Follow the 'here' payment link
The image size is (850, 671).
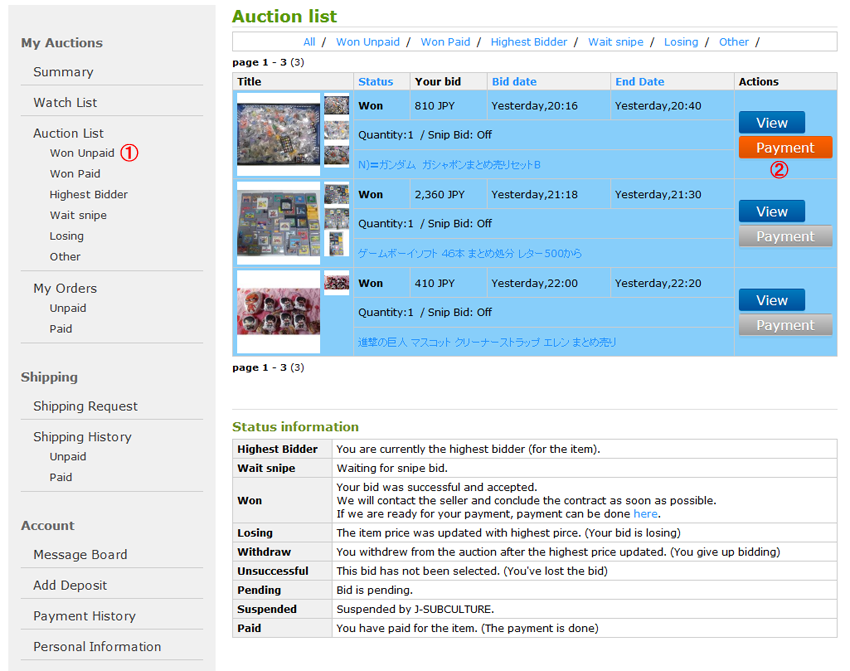[645, 513]
